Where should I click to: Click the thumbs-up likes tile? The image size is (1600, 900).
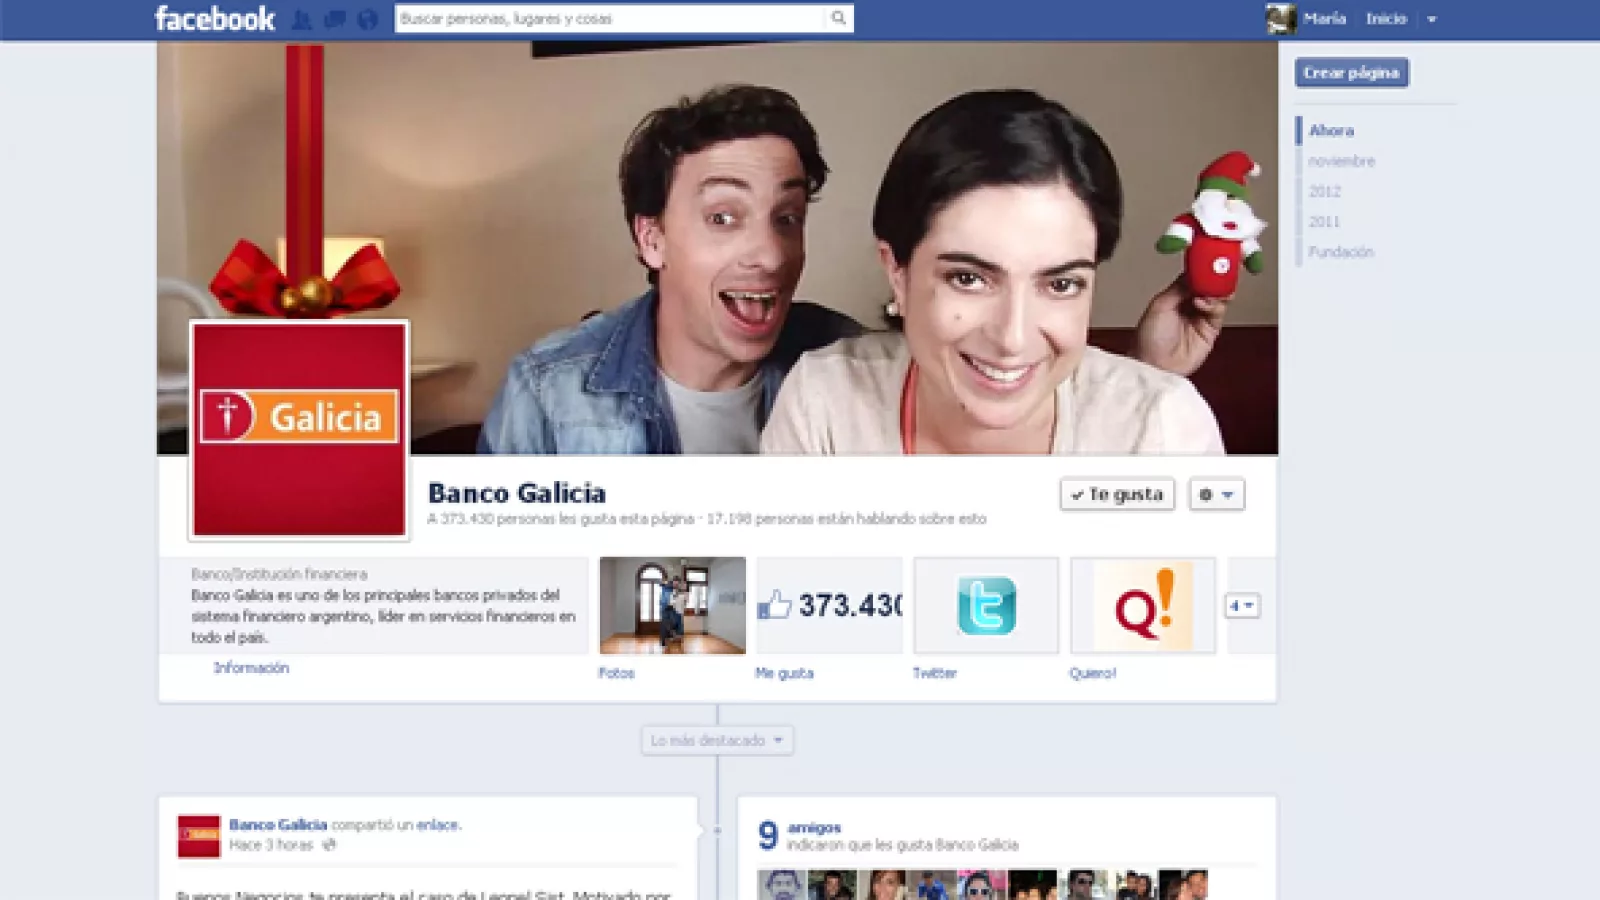(x=829, y=606)
